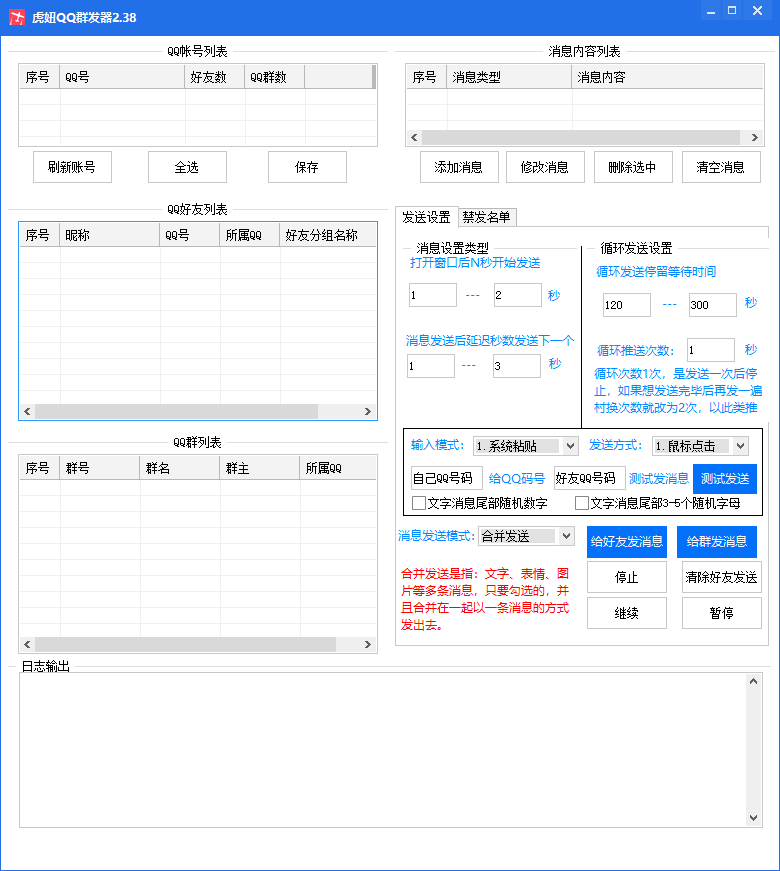Screen dimensions: 780x871
Task: Click 消息内容 column header
Action: (668, 77)
